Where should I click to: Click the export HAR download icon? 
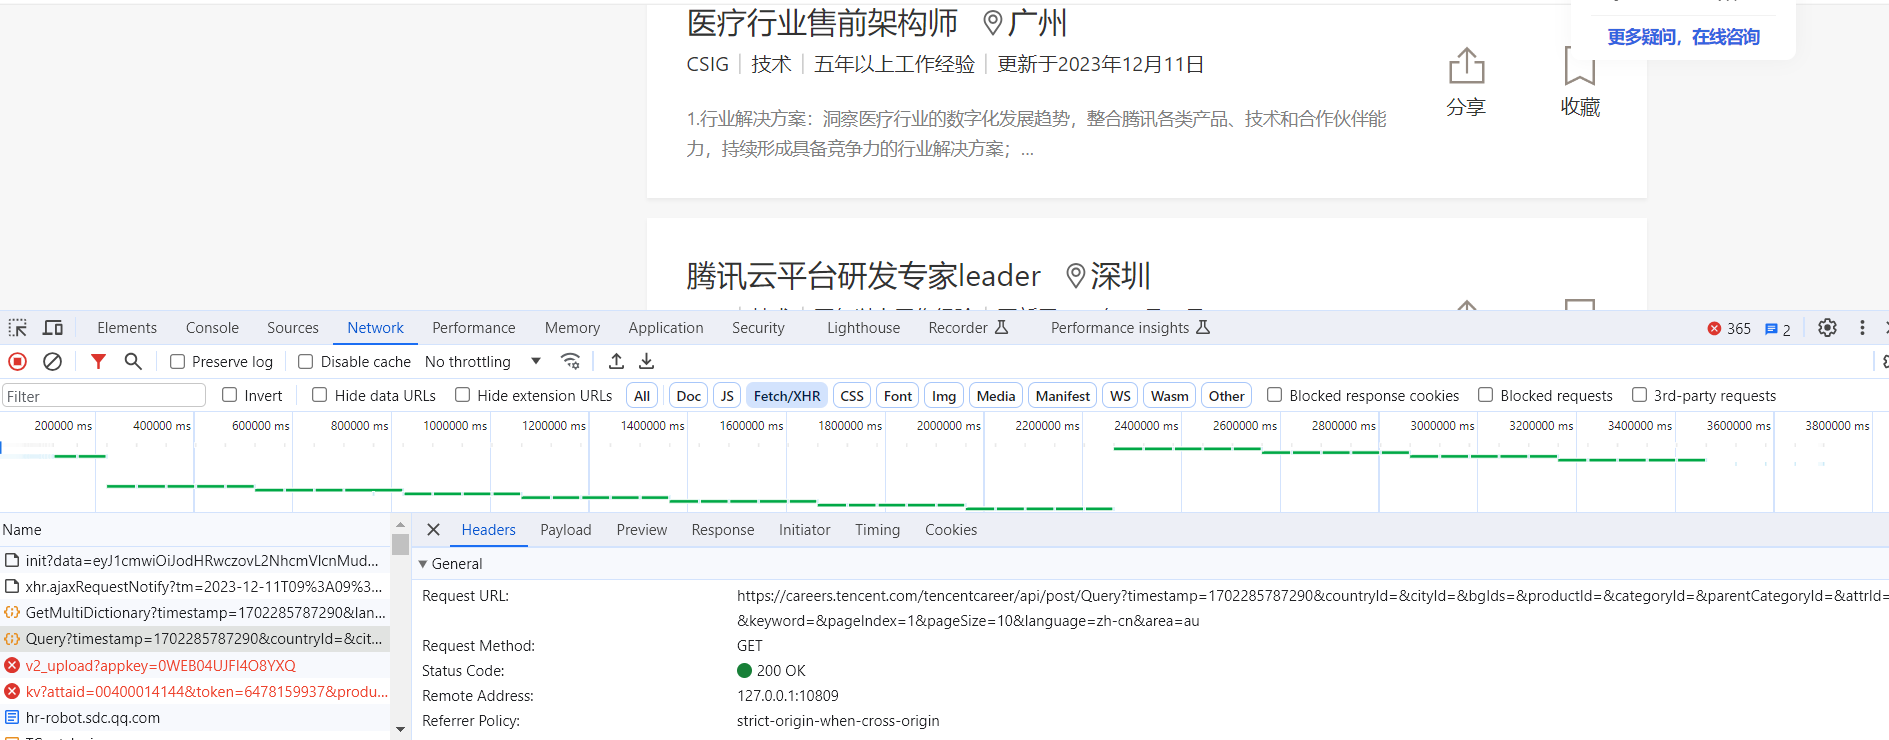tap(647, 361)
